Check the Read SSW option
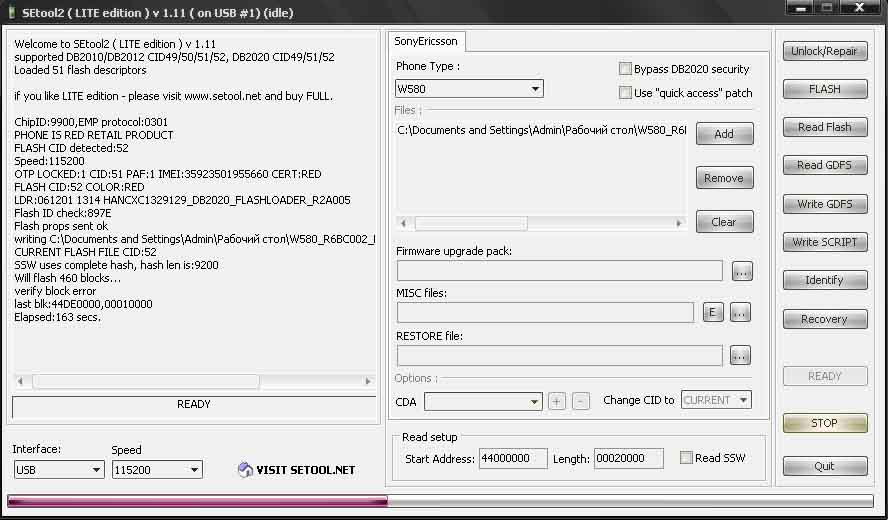The width and height of the screenshot is (888, 520). (686, 458)
